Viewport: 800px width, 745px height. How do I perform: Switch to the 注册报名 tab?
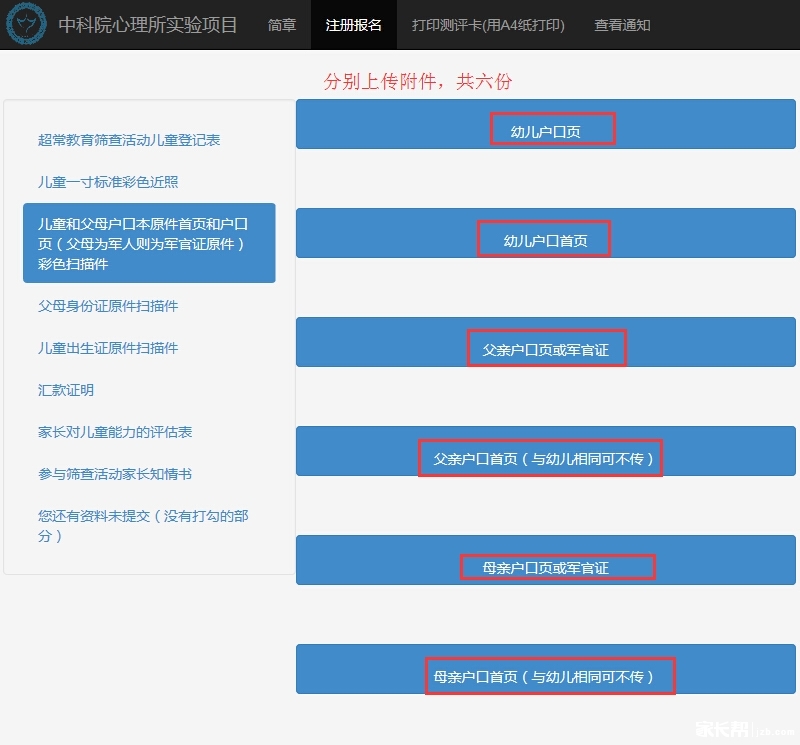[x=354, y=25]
